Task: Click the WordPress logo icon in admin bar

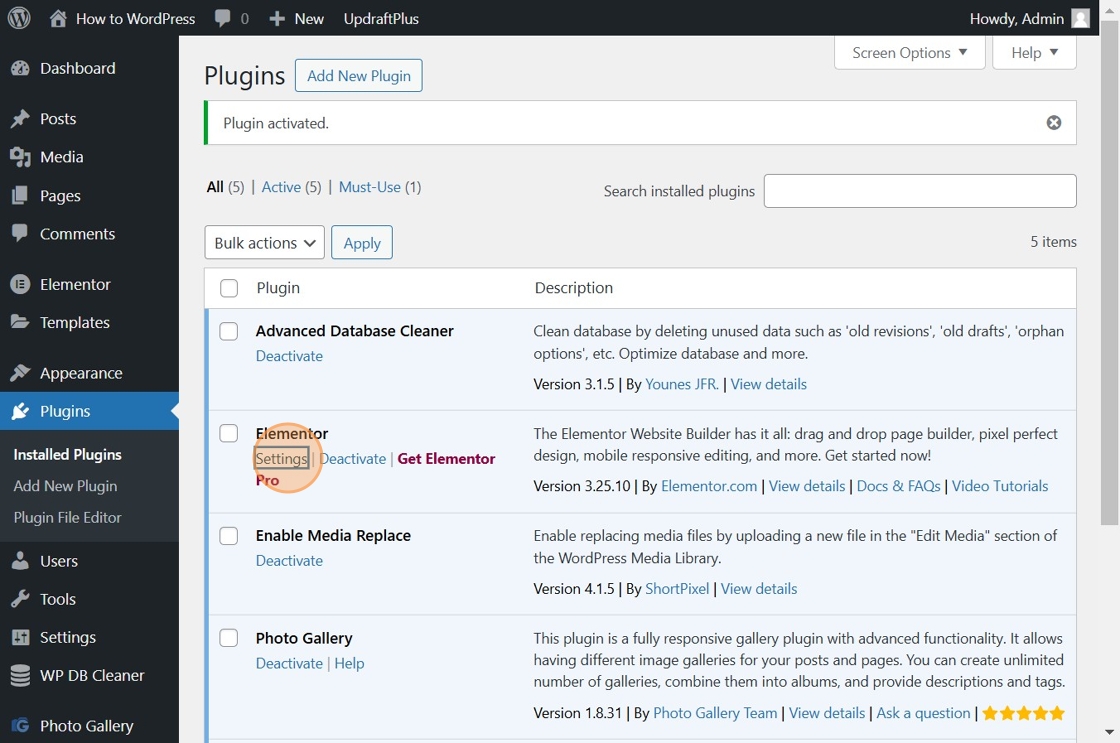Action: (x=19, y=18)
